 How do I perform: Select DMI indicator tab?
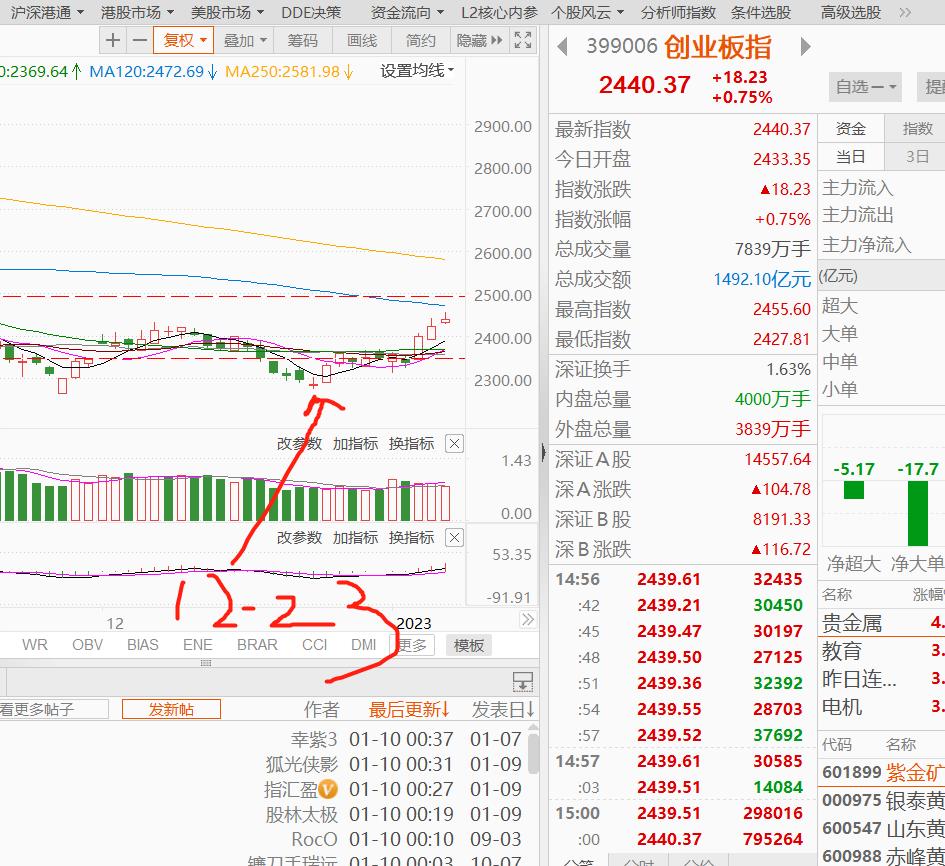point(363,645)
